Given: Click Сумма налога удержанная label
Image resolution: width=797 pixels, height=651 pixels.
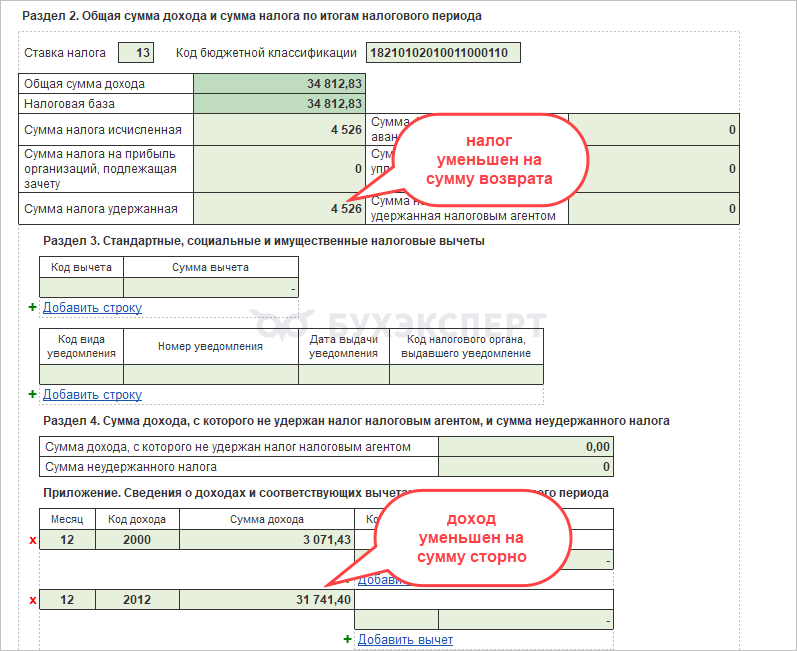Looking at the screenshot, I should tap(101, 209).
